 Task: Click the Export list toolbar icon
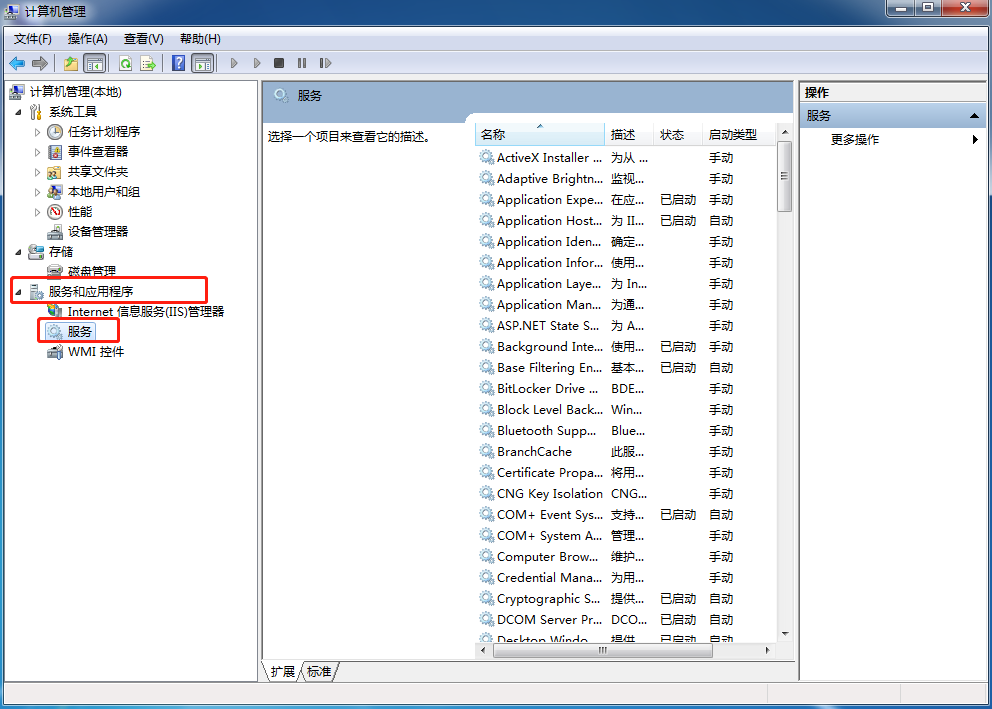click(148, 63)
